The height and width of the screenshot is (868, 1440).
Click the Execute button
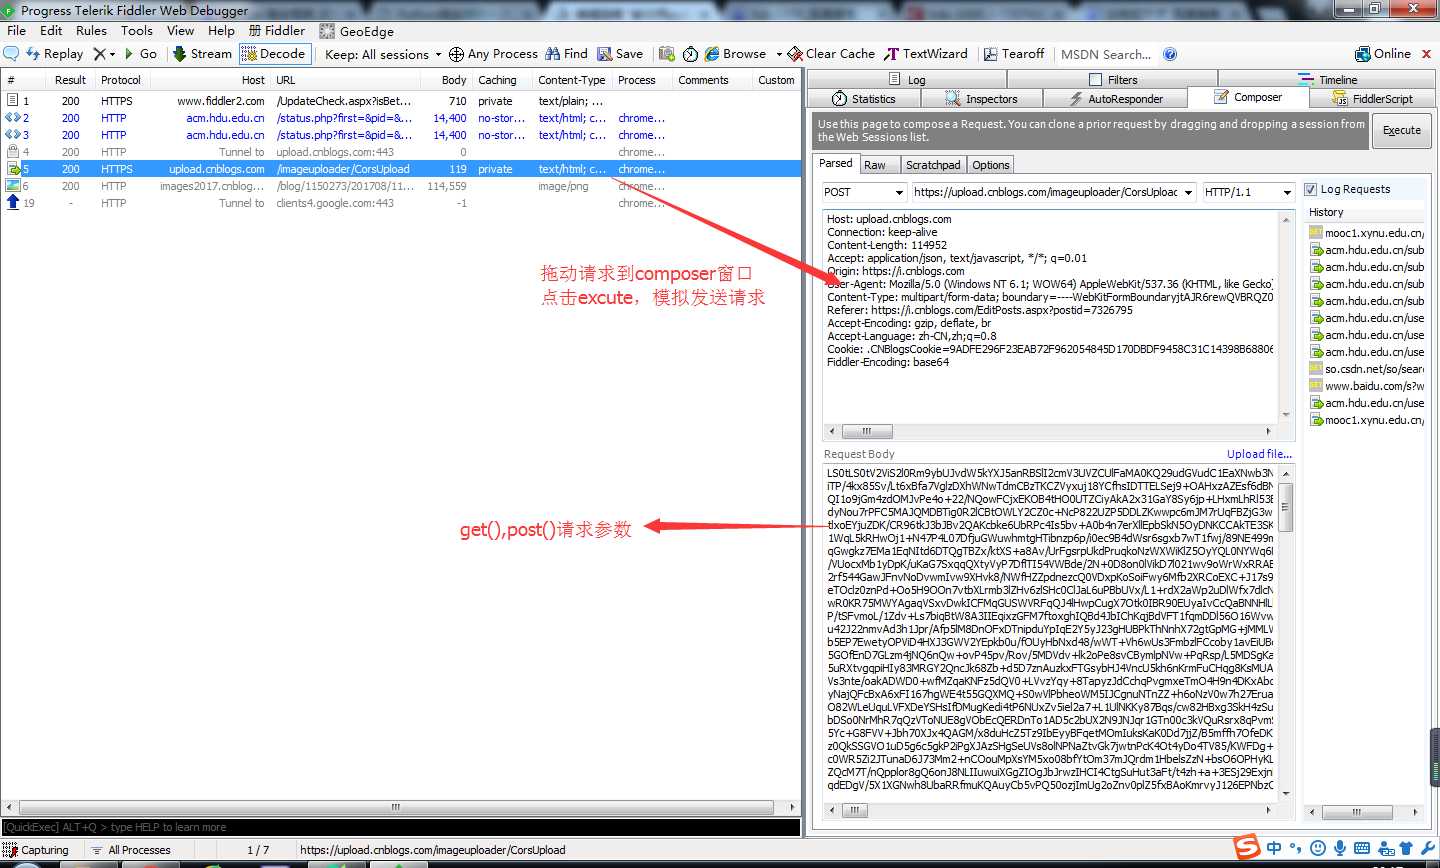pyautogui.click(x=1401, y=130)
